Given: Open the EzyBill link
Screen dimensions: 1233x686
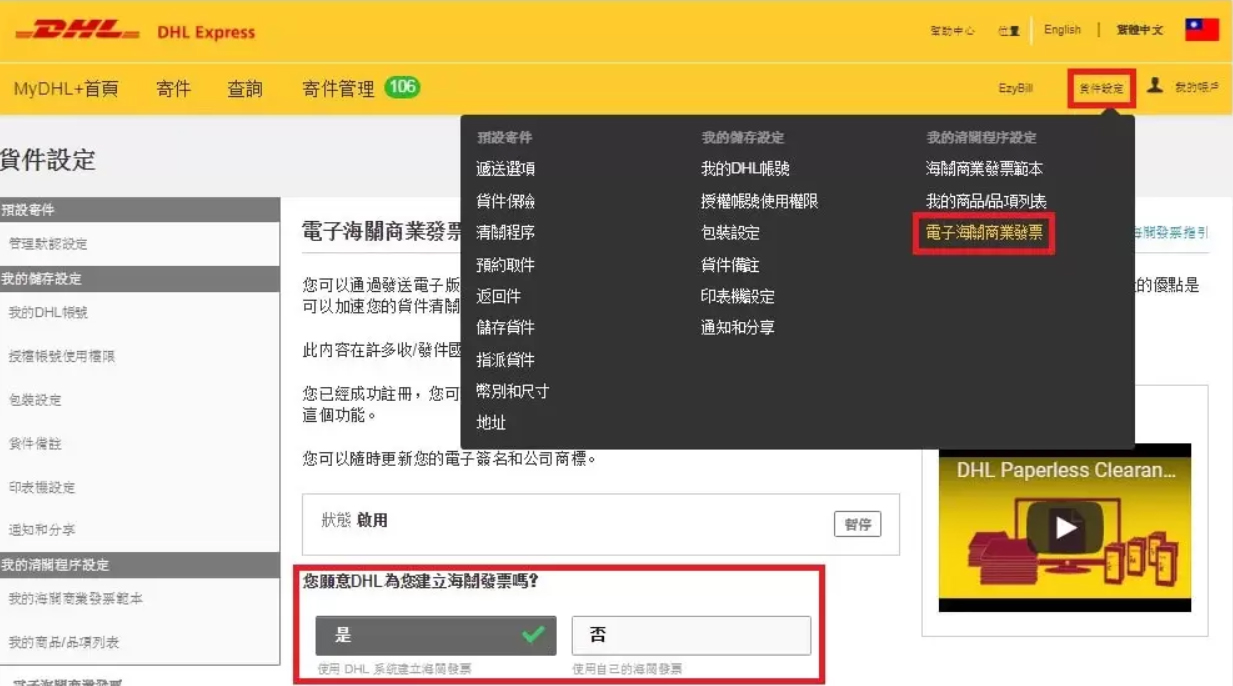Looking at the screenshot, I should 1015,89.
